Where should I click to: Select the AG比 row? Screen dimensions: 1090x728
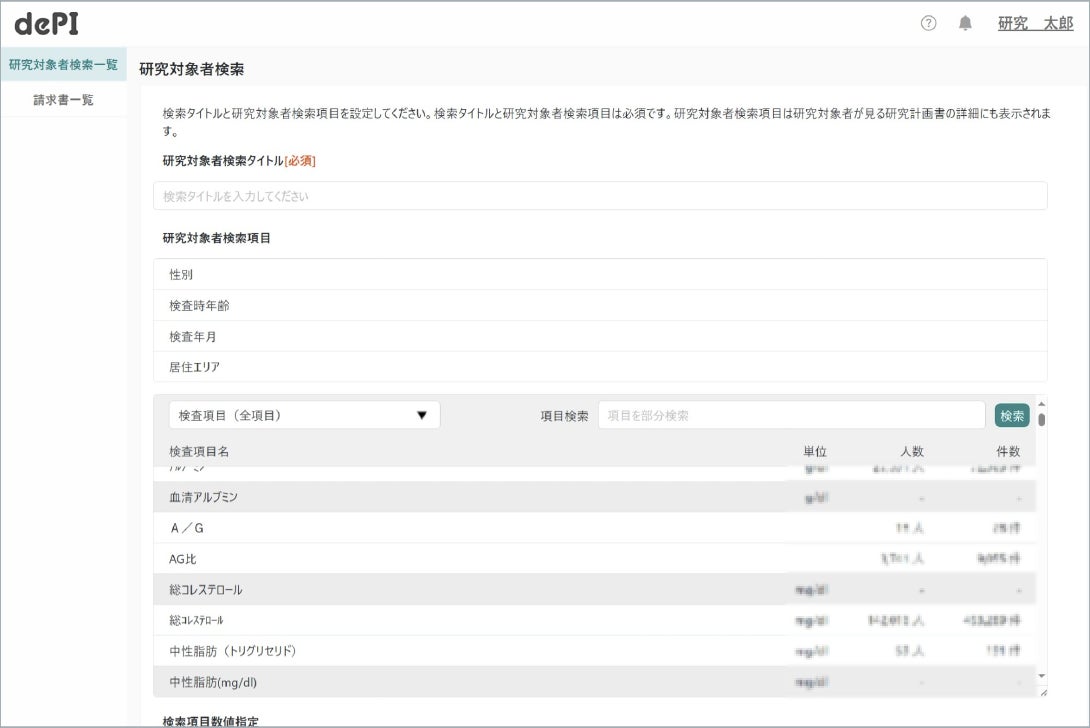point(594,558)
